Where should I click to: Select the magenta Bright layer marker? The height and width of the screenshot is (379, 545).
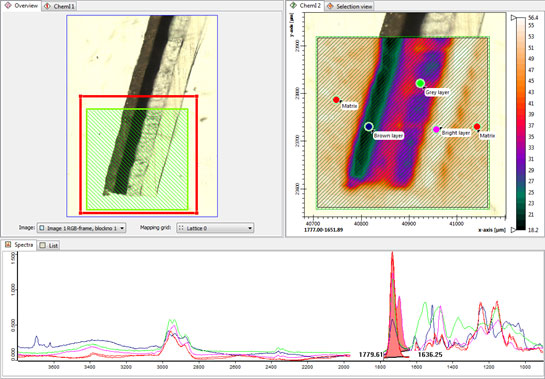(436, 129)
